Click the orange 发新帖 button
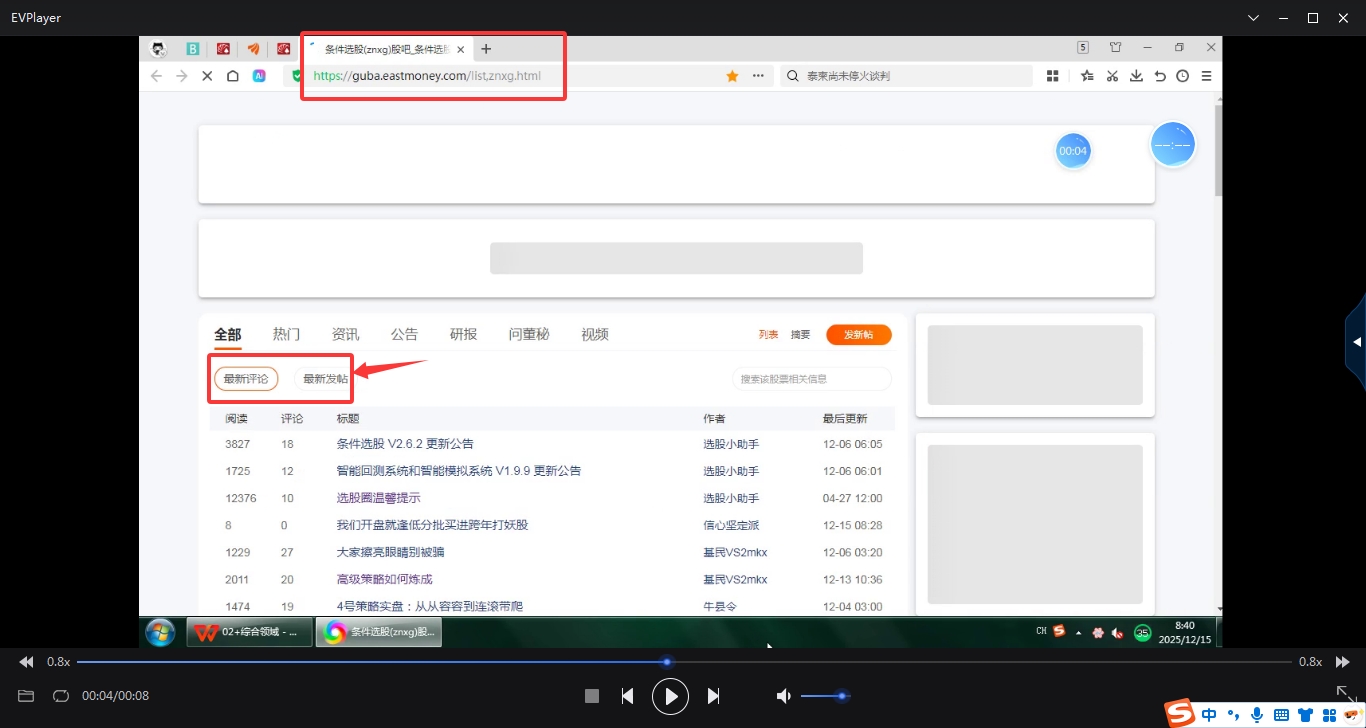 pyautogui.click(x=858, y=335)
